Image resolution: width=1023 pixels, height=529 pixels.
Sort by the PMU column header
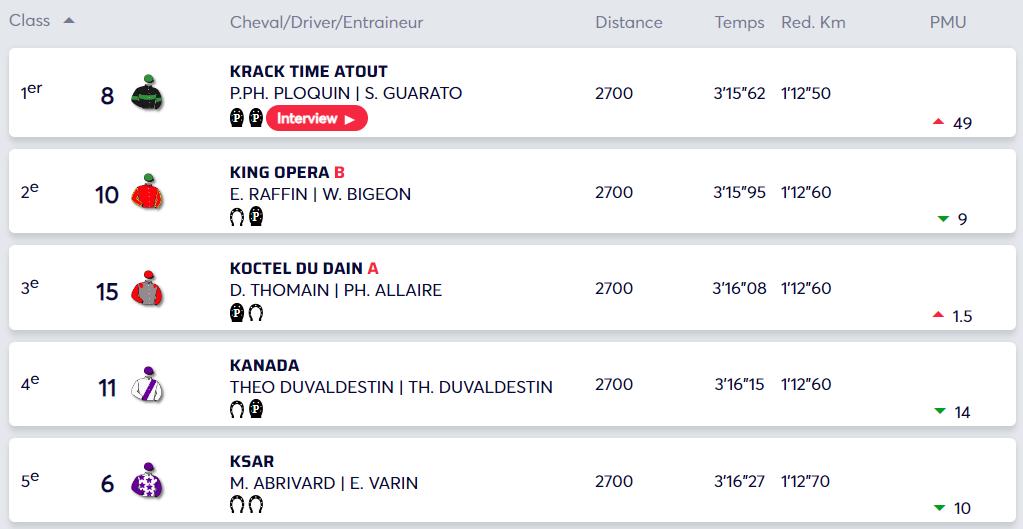tap(947, 22)
